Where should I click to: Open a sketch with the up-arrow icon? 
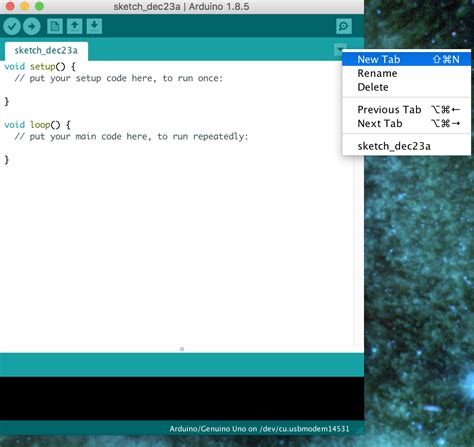point(75,26)
